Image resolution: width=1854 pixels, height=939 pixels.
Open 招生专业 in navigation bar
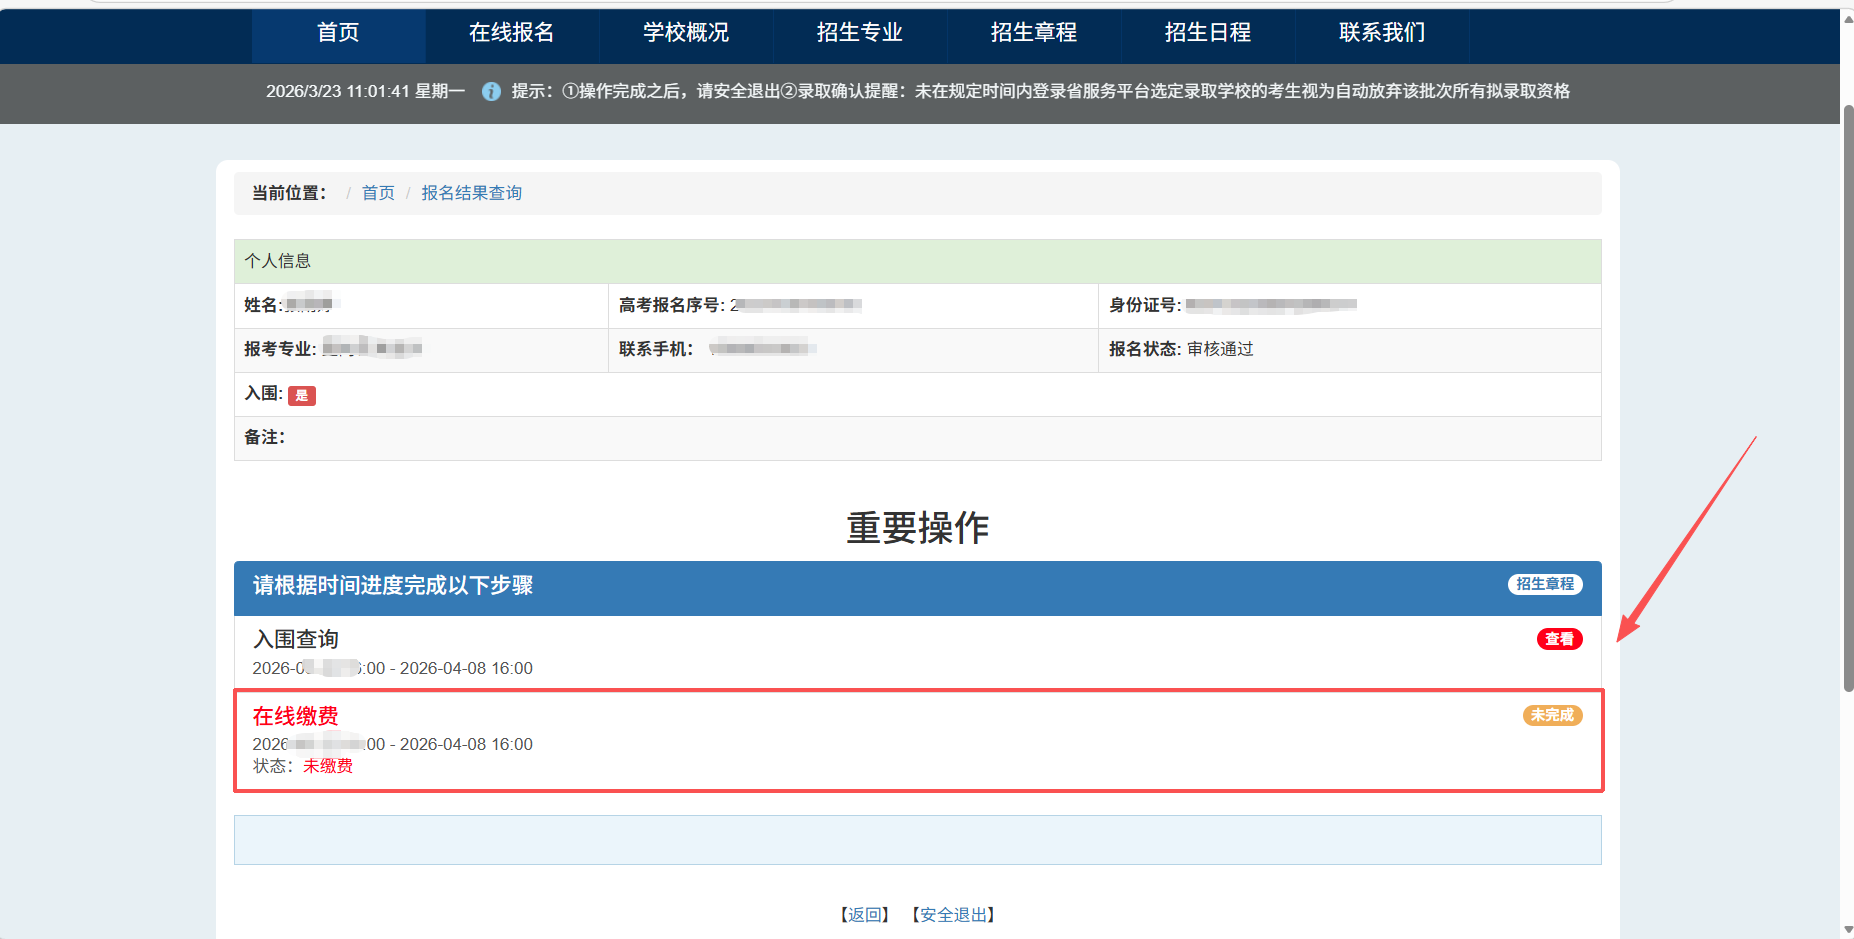tap(860, 33)
